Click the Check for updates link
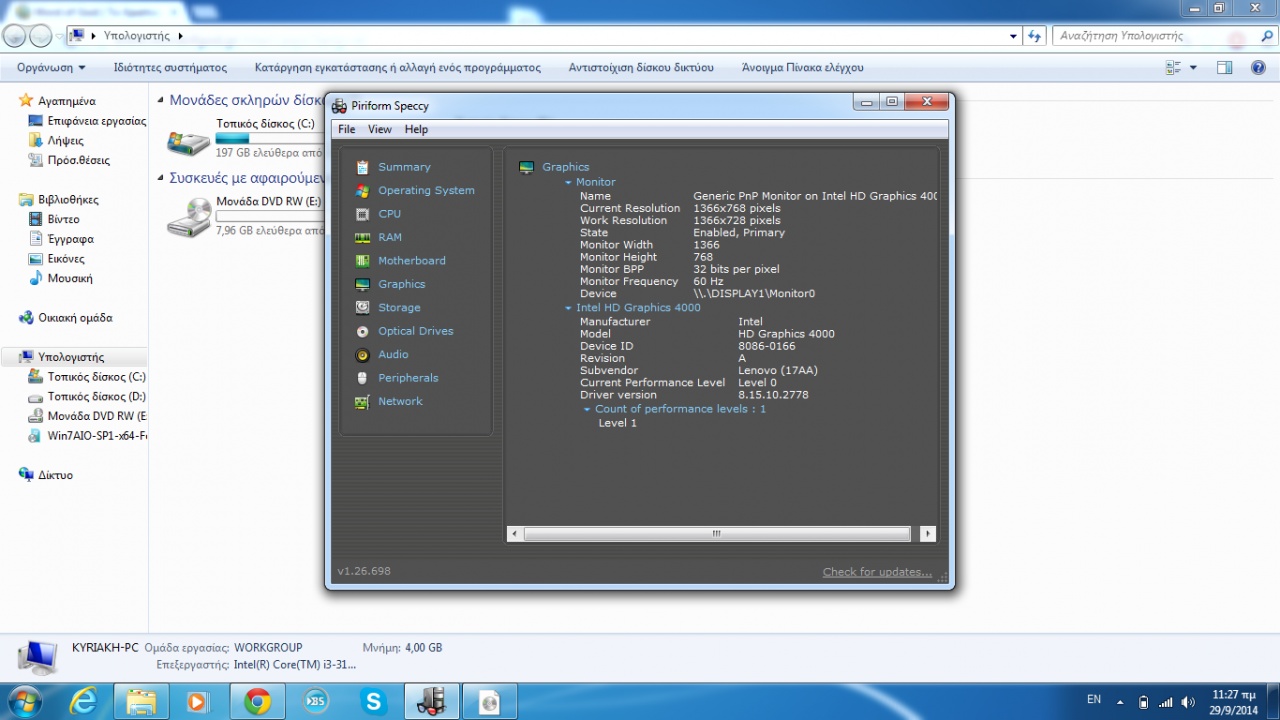The image size is (1280, 720). coord(877,572)
